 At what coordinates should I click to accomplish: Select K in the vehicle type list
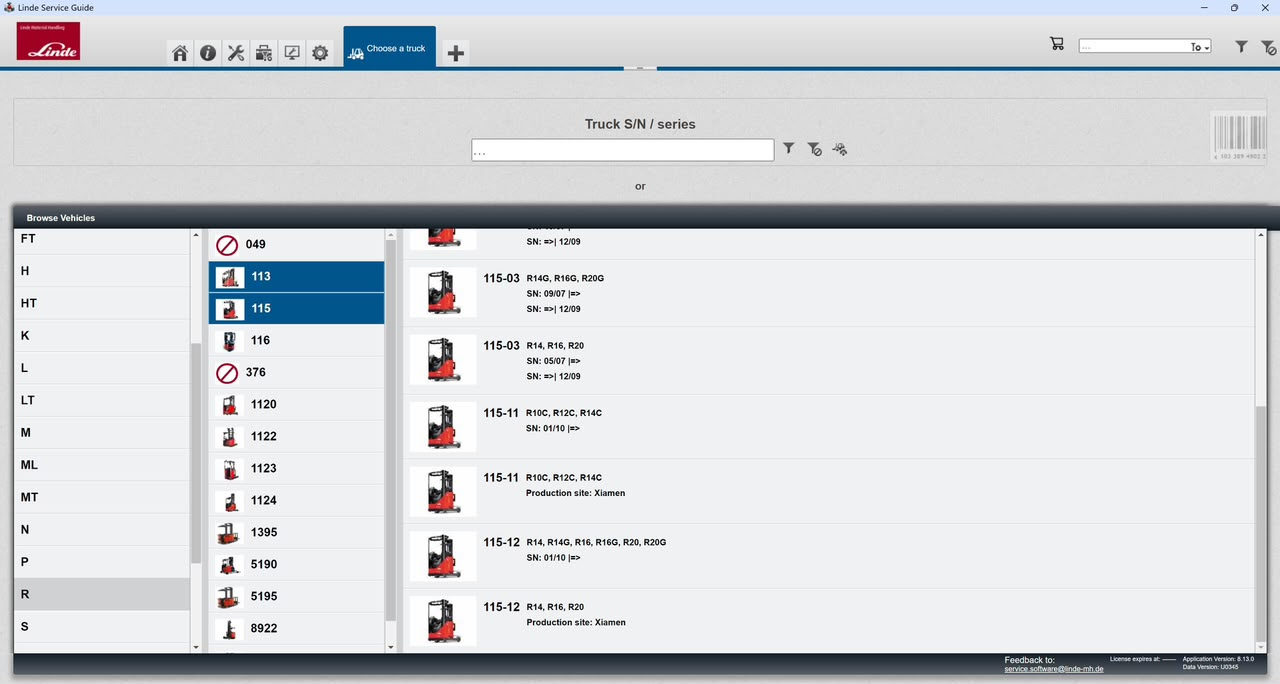(x=102, y=335)
